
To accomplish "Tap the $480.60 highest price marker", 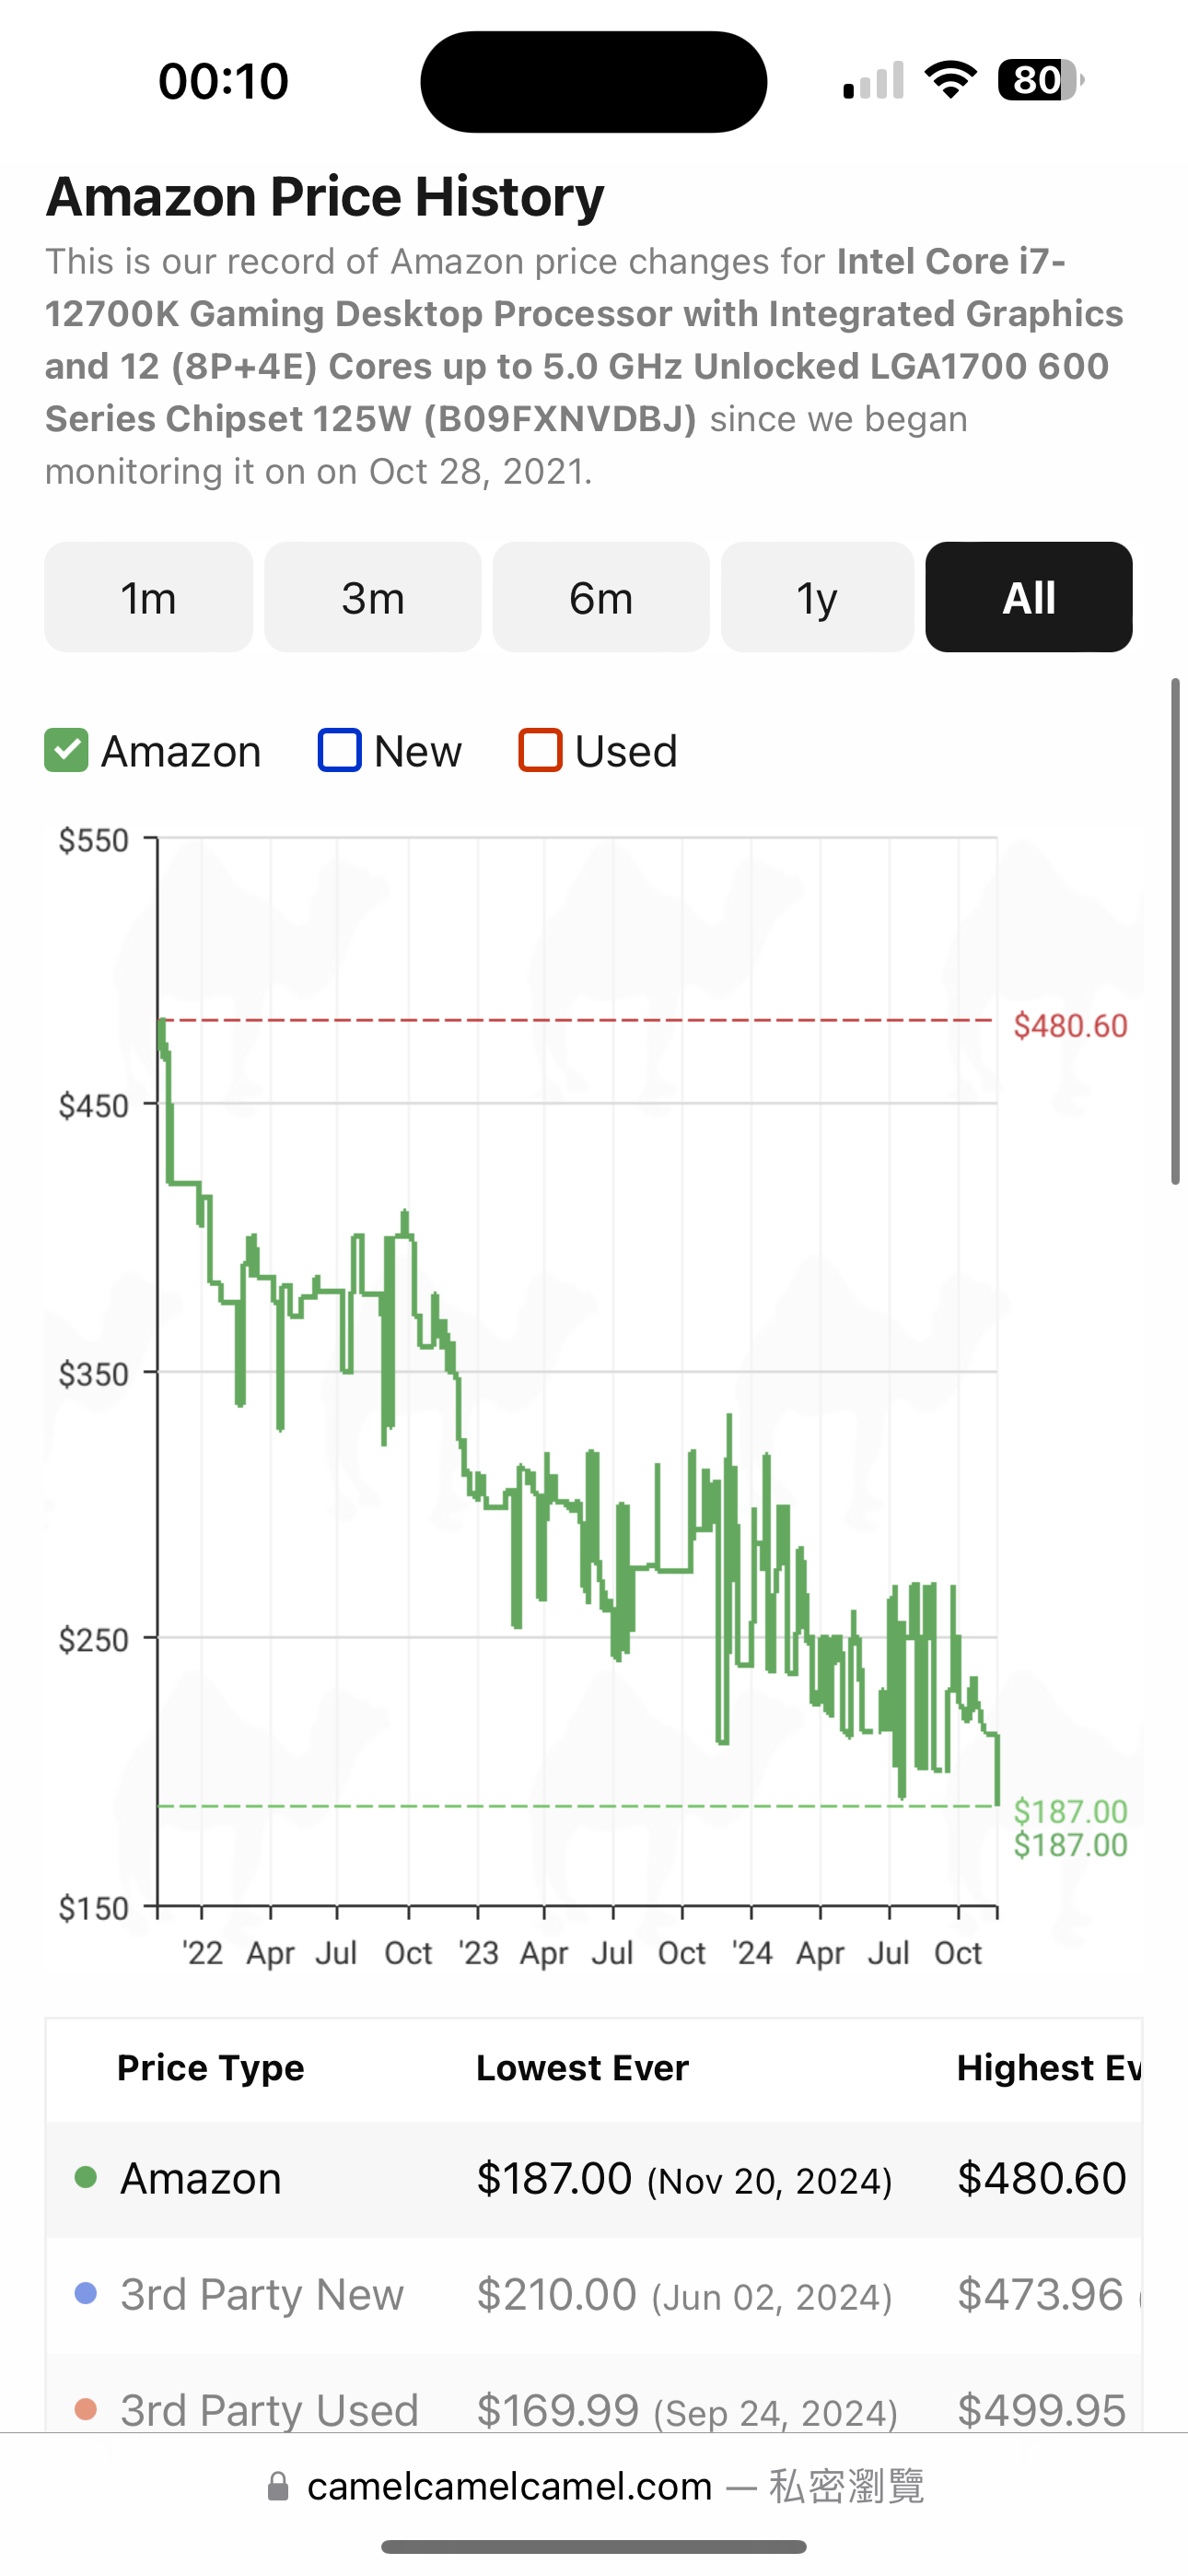I will 1070,1026.
